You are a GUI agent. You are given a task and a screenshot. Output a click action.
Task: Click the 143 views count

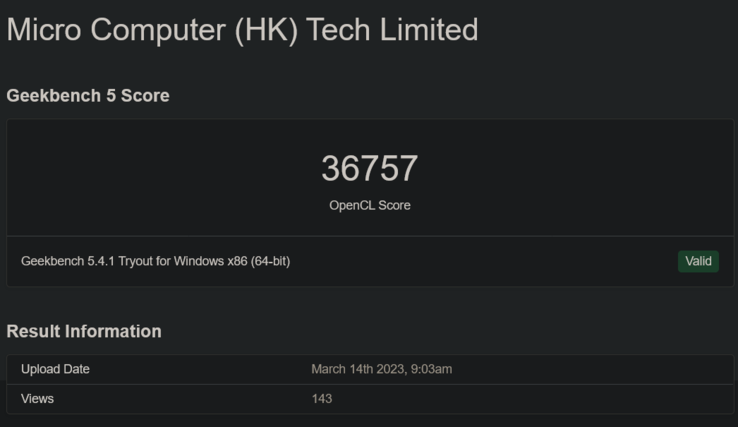(322, 398)
